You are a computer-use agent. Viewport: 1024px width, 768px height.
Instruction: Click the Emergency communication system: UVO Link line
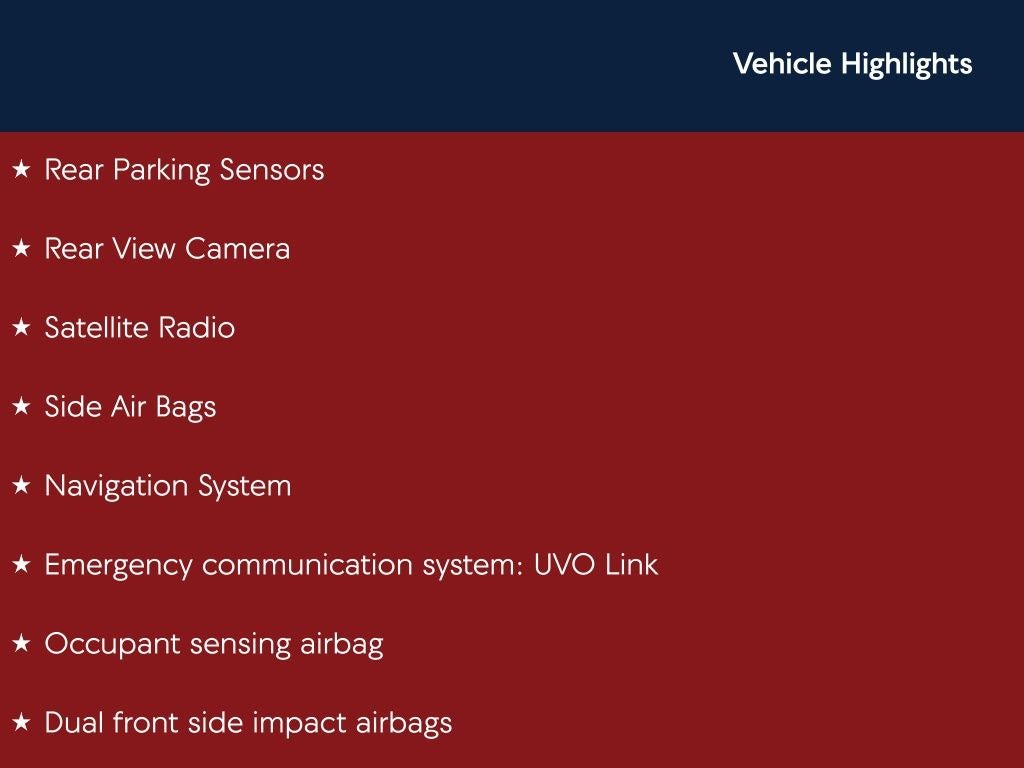tap(351, 565)
